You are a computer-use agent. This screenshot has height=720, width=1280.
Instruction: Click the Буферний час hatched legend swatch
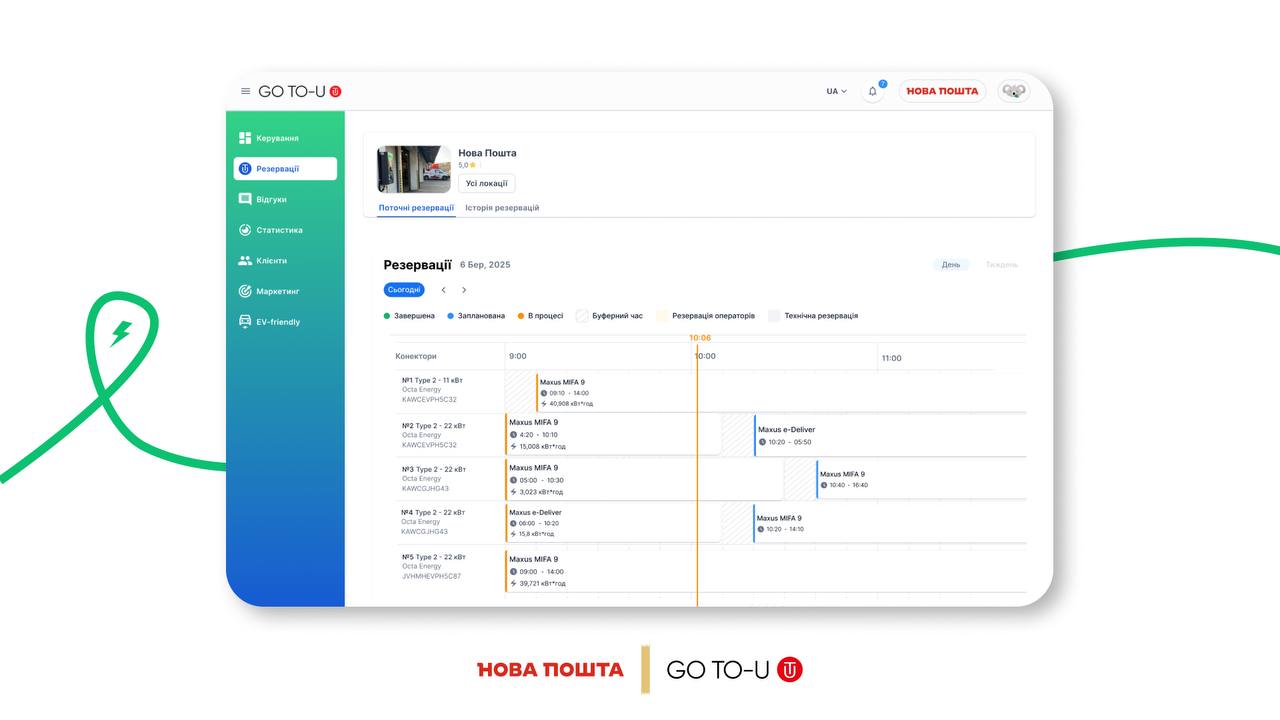582,316
